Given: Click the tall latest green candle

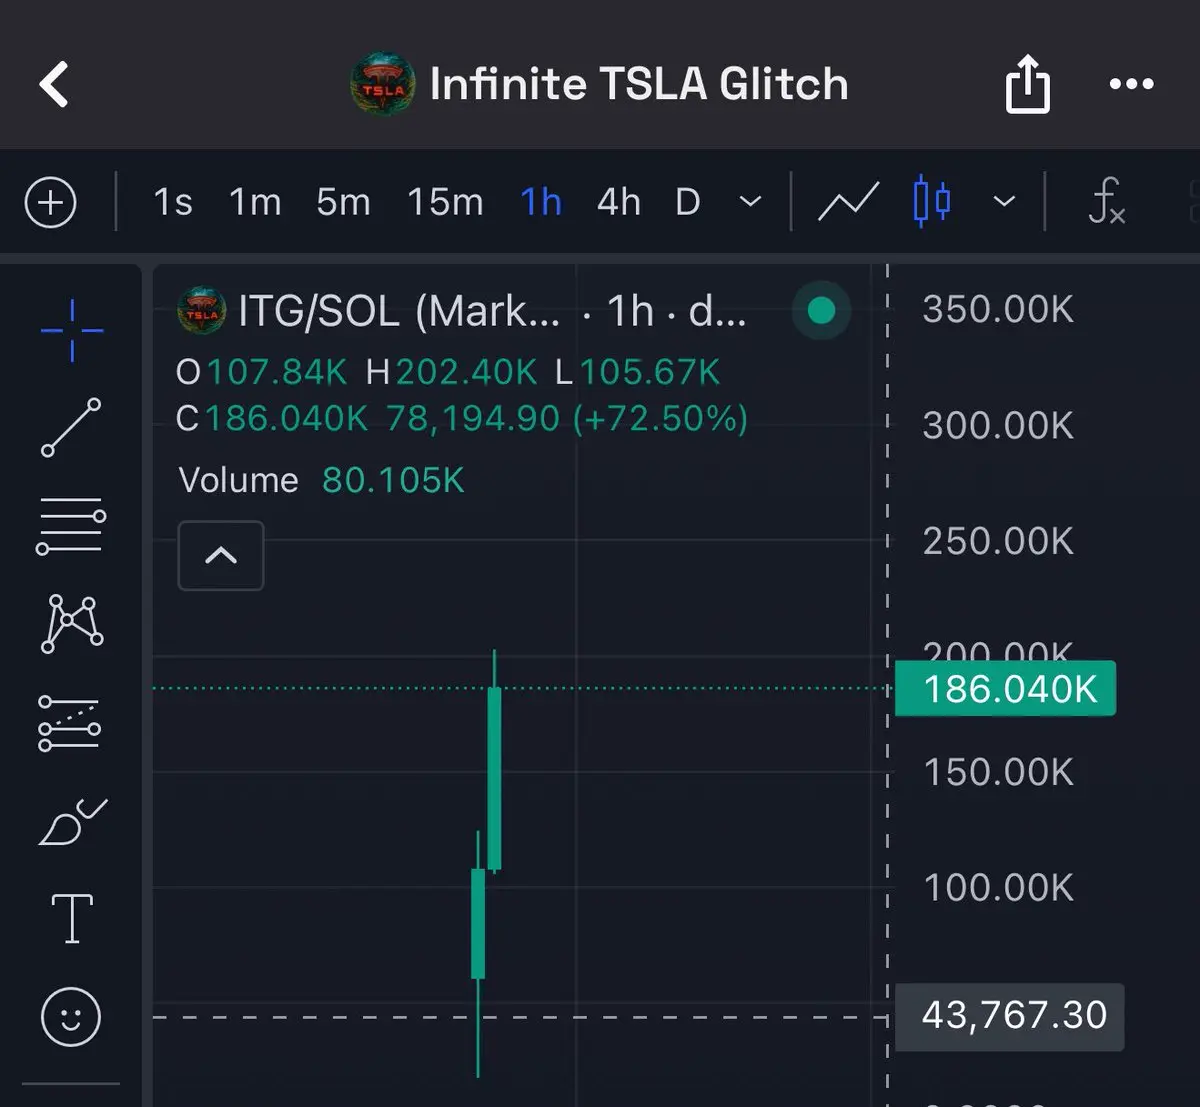Looking at the screenshot, I should tap(494, 778).
